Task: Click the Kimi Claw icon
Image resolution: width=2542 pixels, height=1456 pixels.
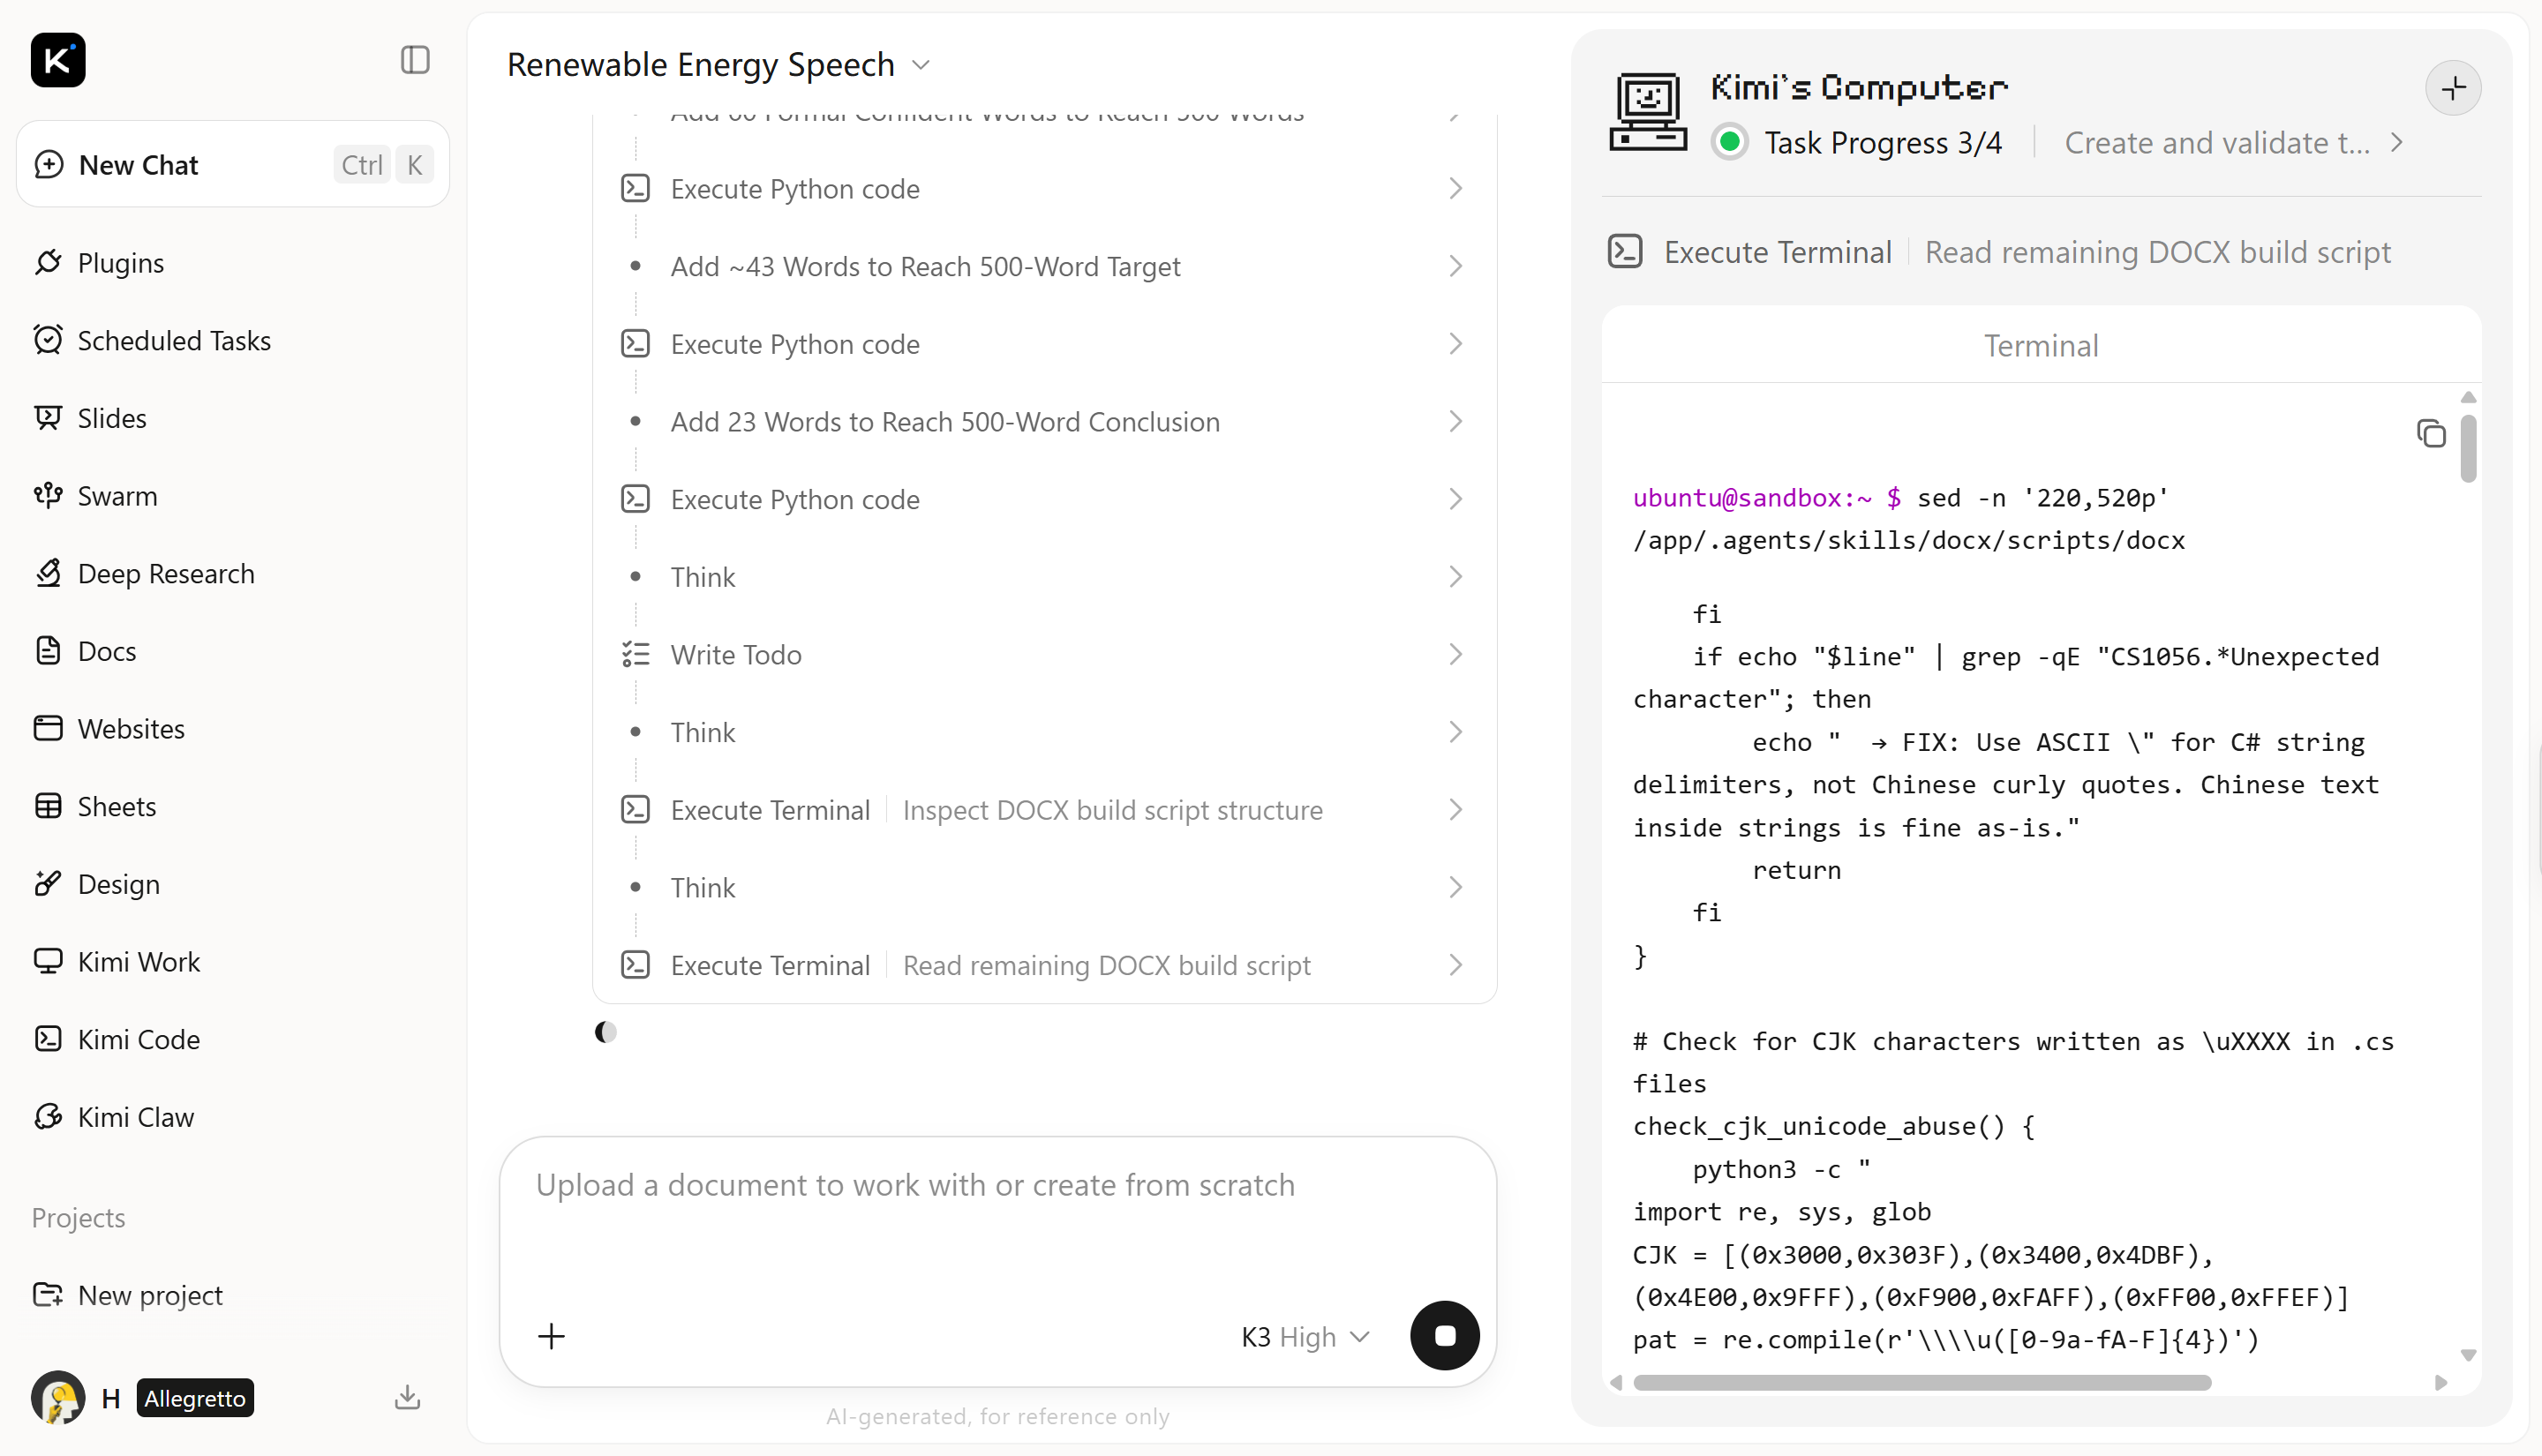Action: coord(48,1117)
